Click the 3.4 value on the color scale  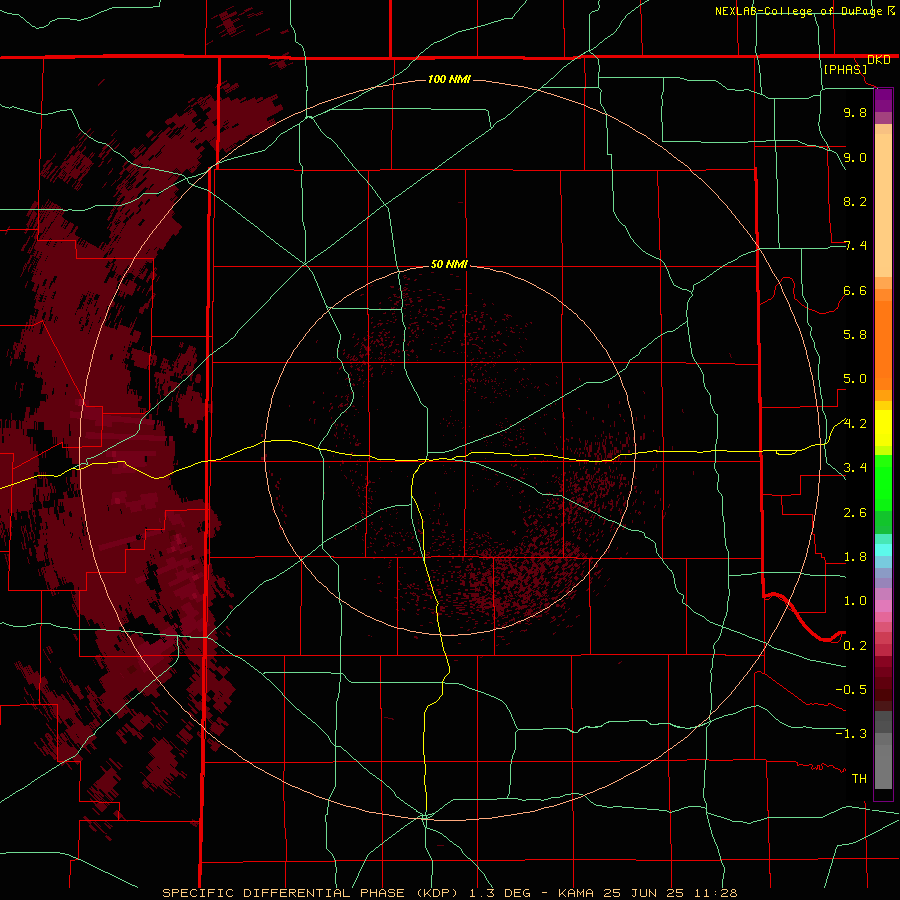855,468
